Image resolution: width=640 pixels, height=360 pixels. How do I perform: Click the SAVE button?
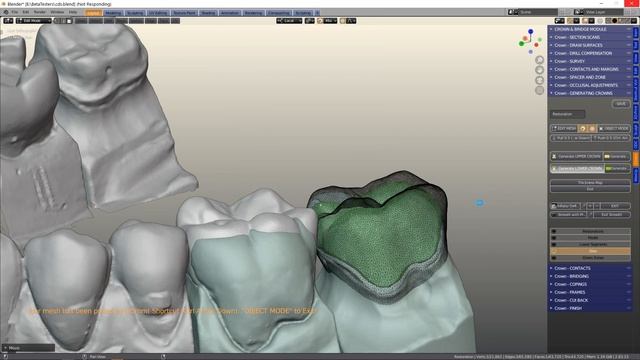(x=621, y=104)
